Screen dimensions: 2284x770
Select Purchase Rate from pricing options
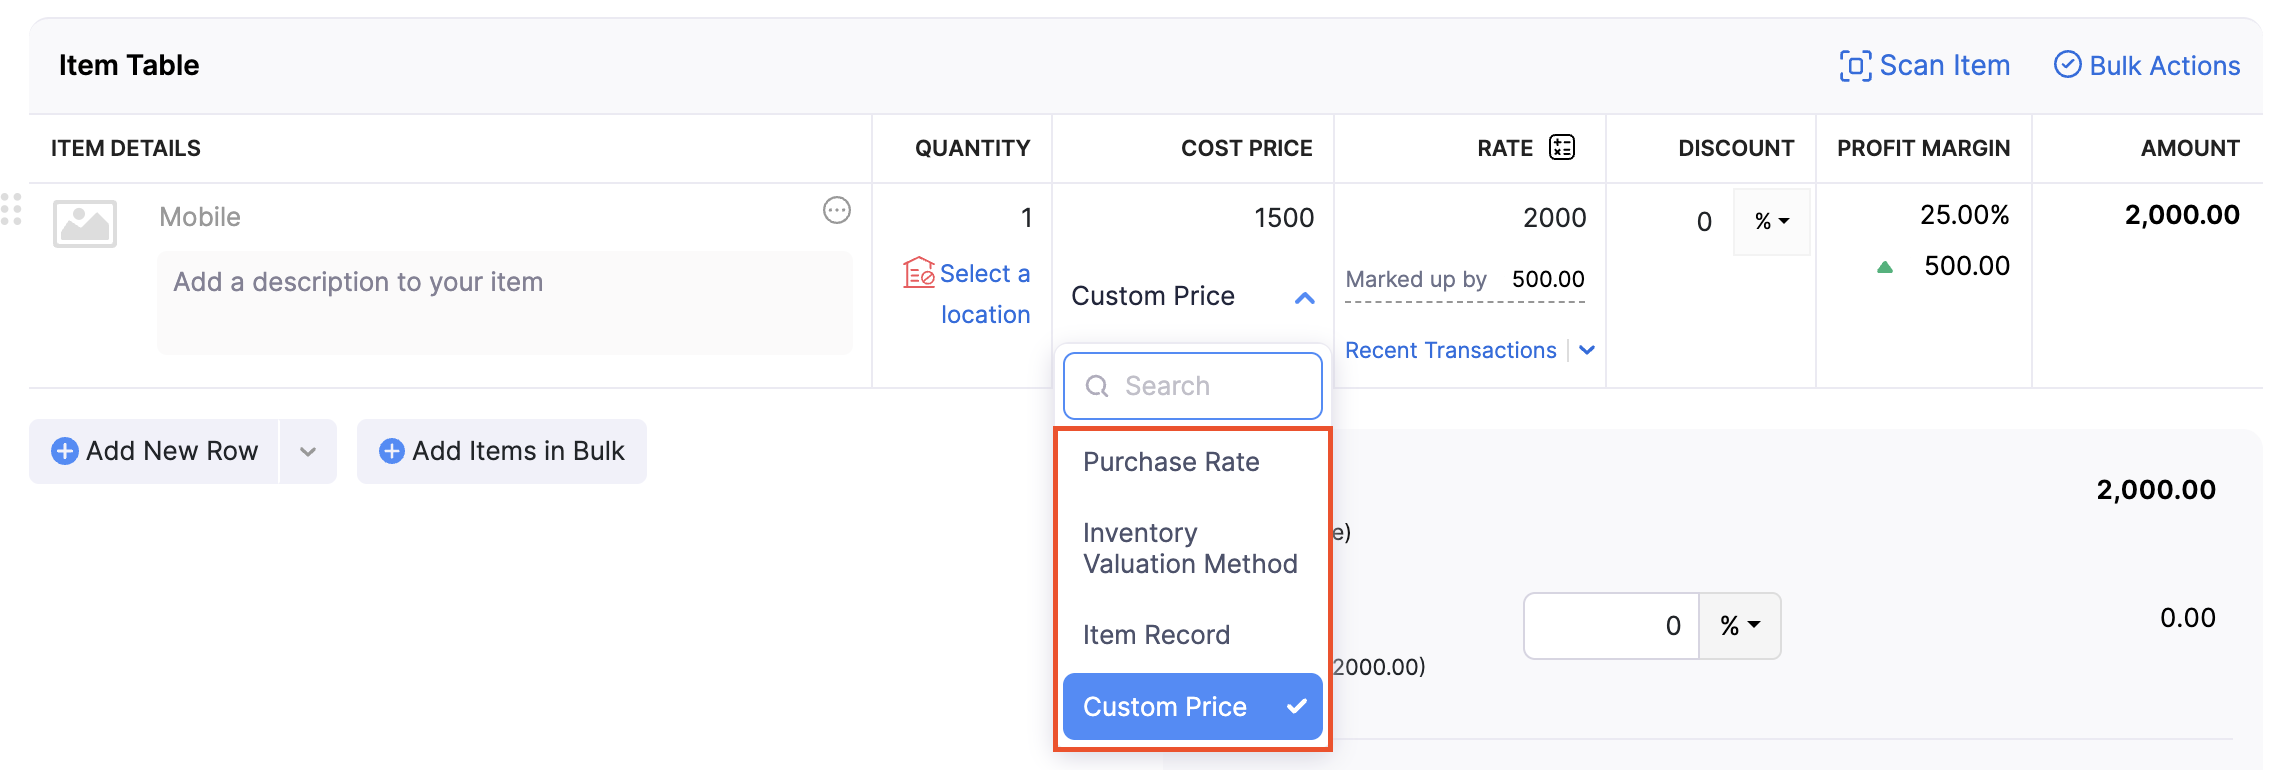tap(1170, 461)
